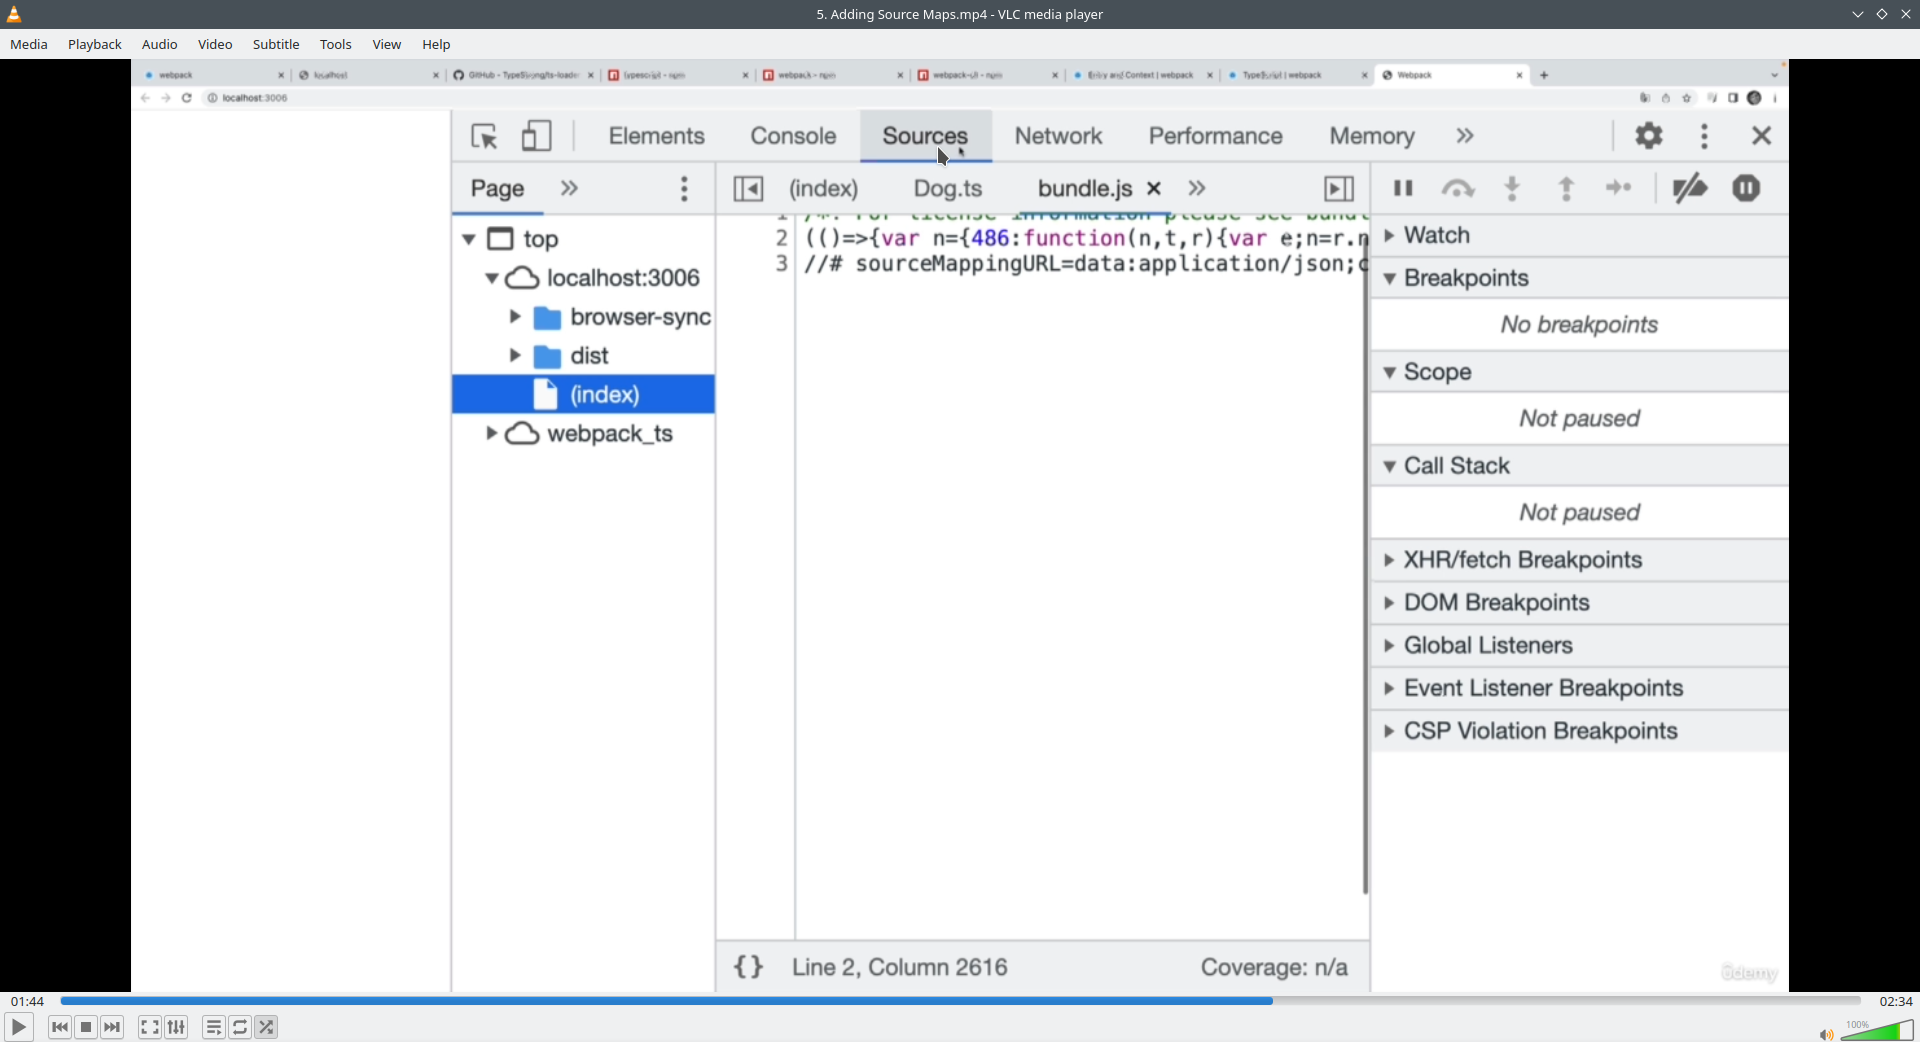1920x1042 pixels.
Task: Collapse the localhost:3006 tree node
Action: tap(491, 278)
